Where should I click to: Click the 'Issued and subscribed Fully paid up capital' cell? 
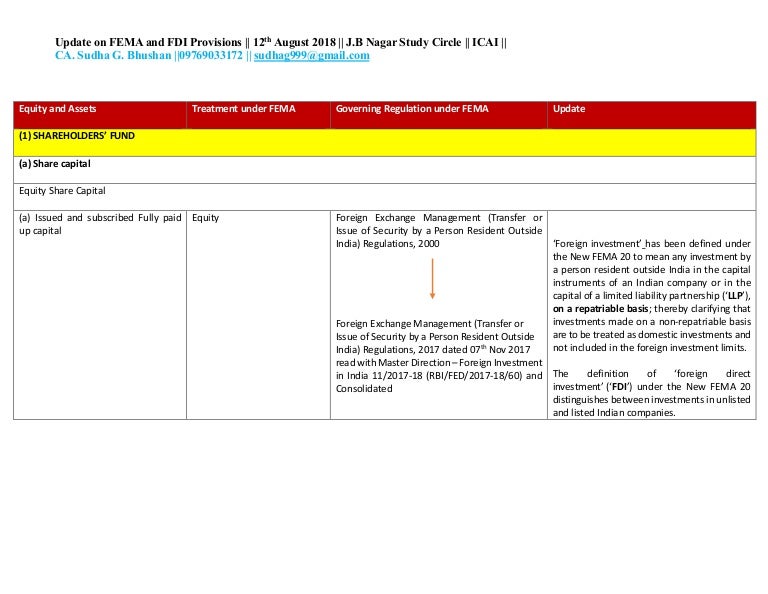pos(100,224)
